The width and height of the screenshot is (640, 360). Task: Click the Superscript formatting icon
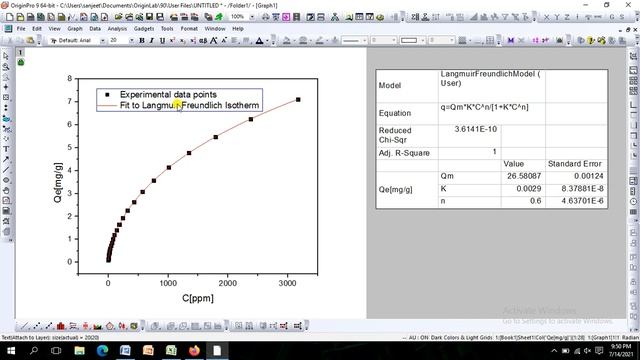[x=172, y=40]
